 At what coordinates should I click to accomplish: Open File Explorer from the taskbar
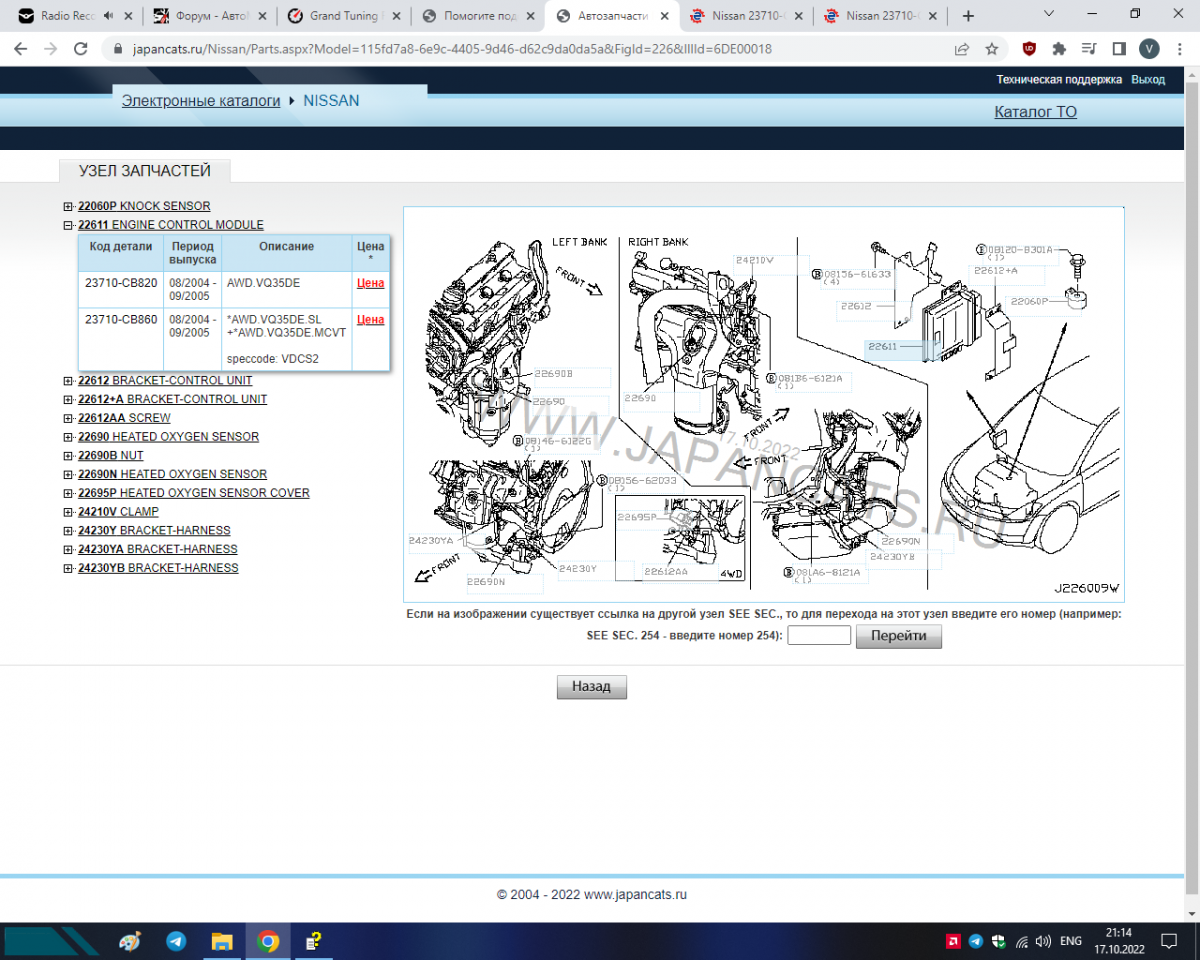click(x=222, y=941)
